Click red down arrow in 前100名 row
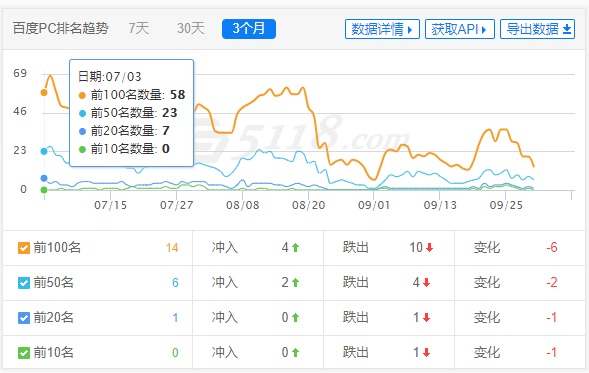The width and height of the screenshot is (589, 373). pos(429,248)
